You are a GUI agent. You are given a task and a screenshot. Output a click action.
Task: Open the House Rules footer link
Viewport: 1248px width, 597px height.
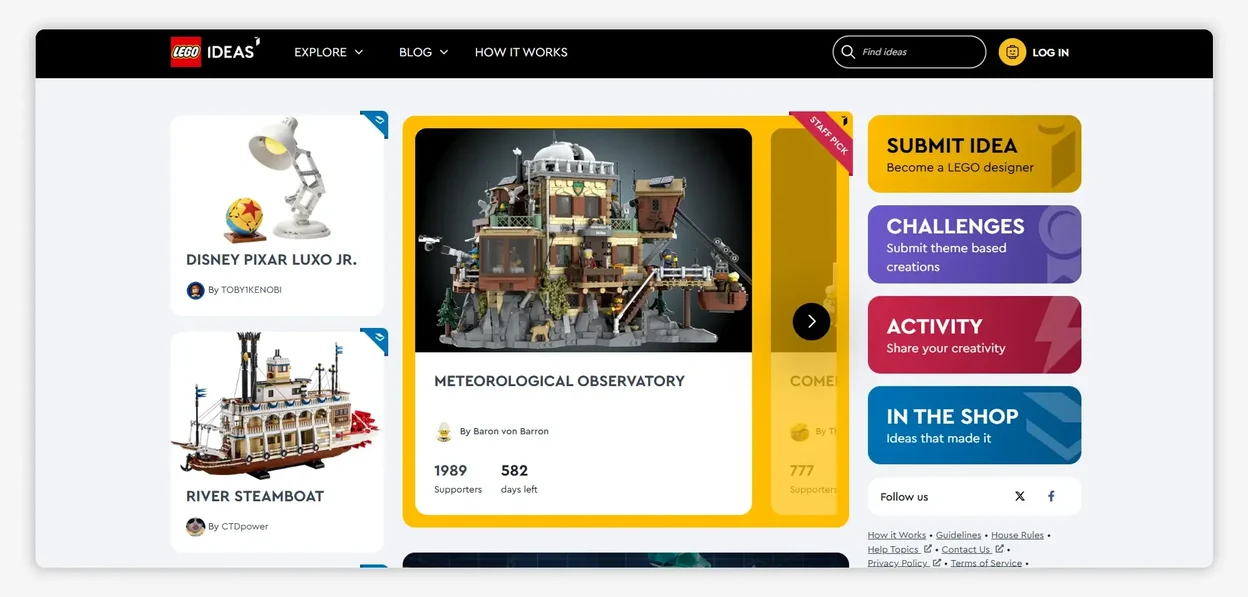[1017, 535]
